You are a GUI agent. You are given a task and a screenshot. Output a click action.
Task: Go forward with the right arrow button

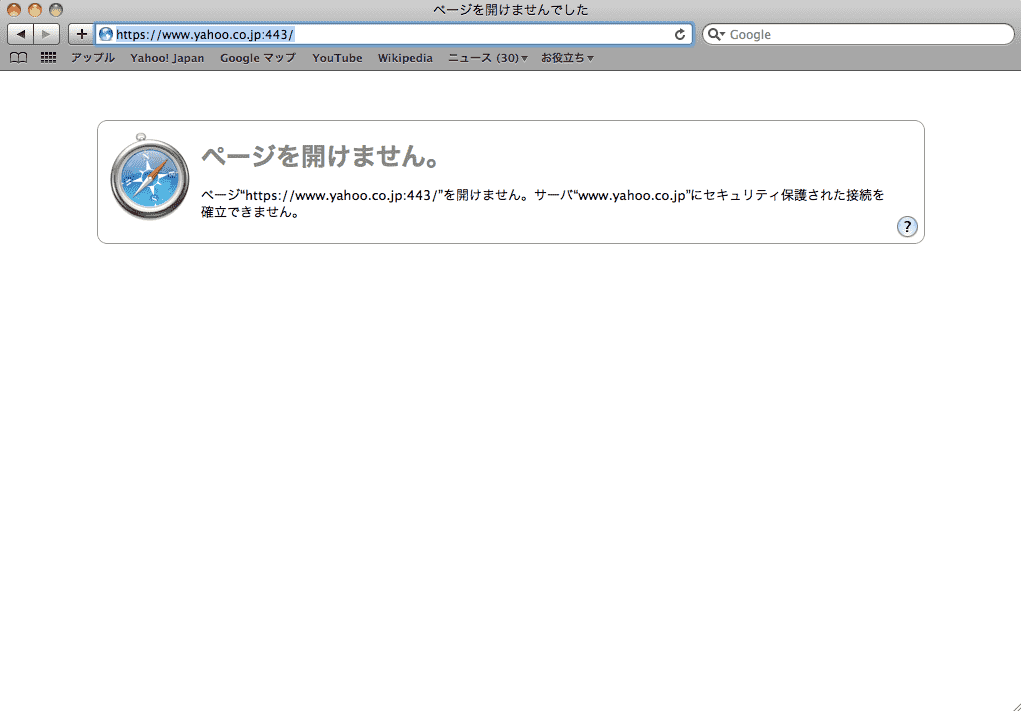[46, 34]
